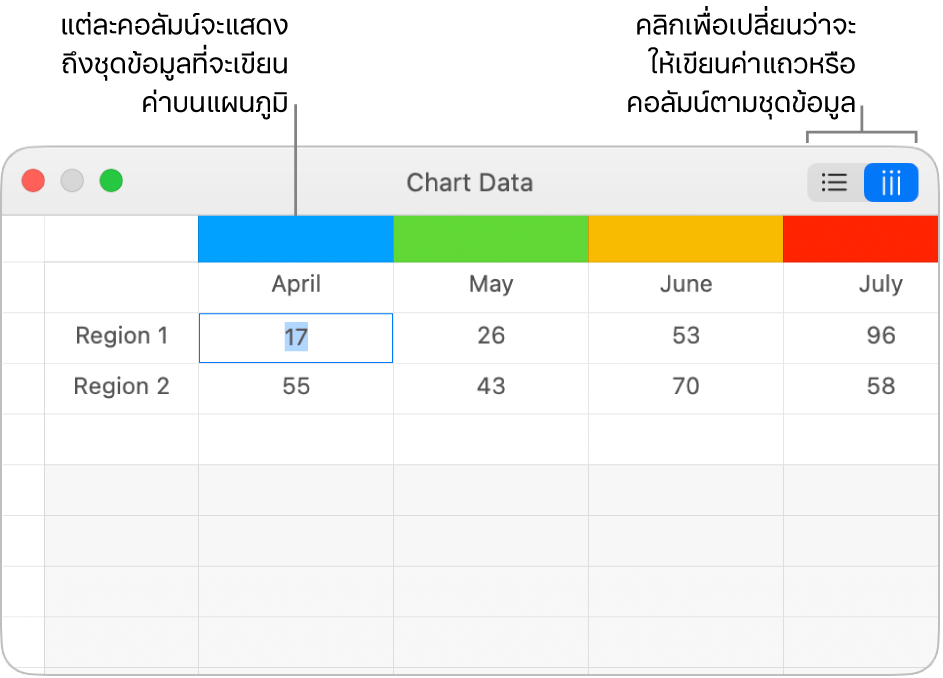943x678 pixels.
Task: Close the Chart Data window
Action: [x=34, y=181]
